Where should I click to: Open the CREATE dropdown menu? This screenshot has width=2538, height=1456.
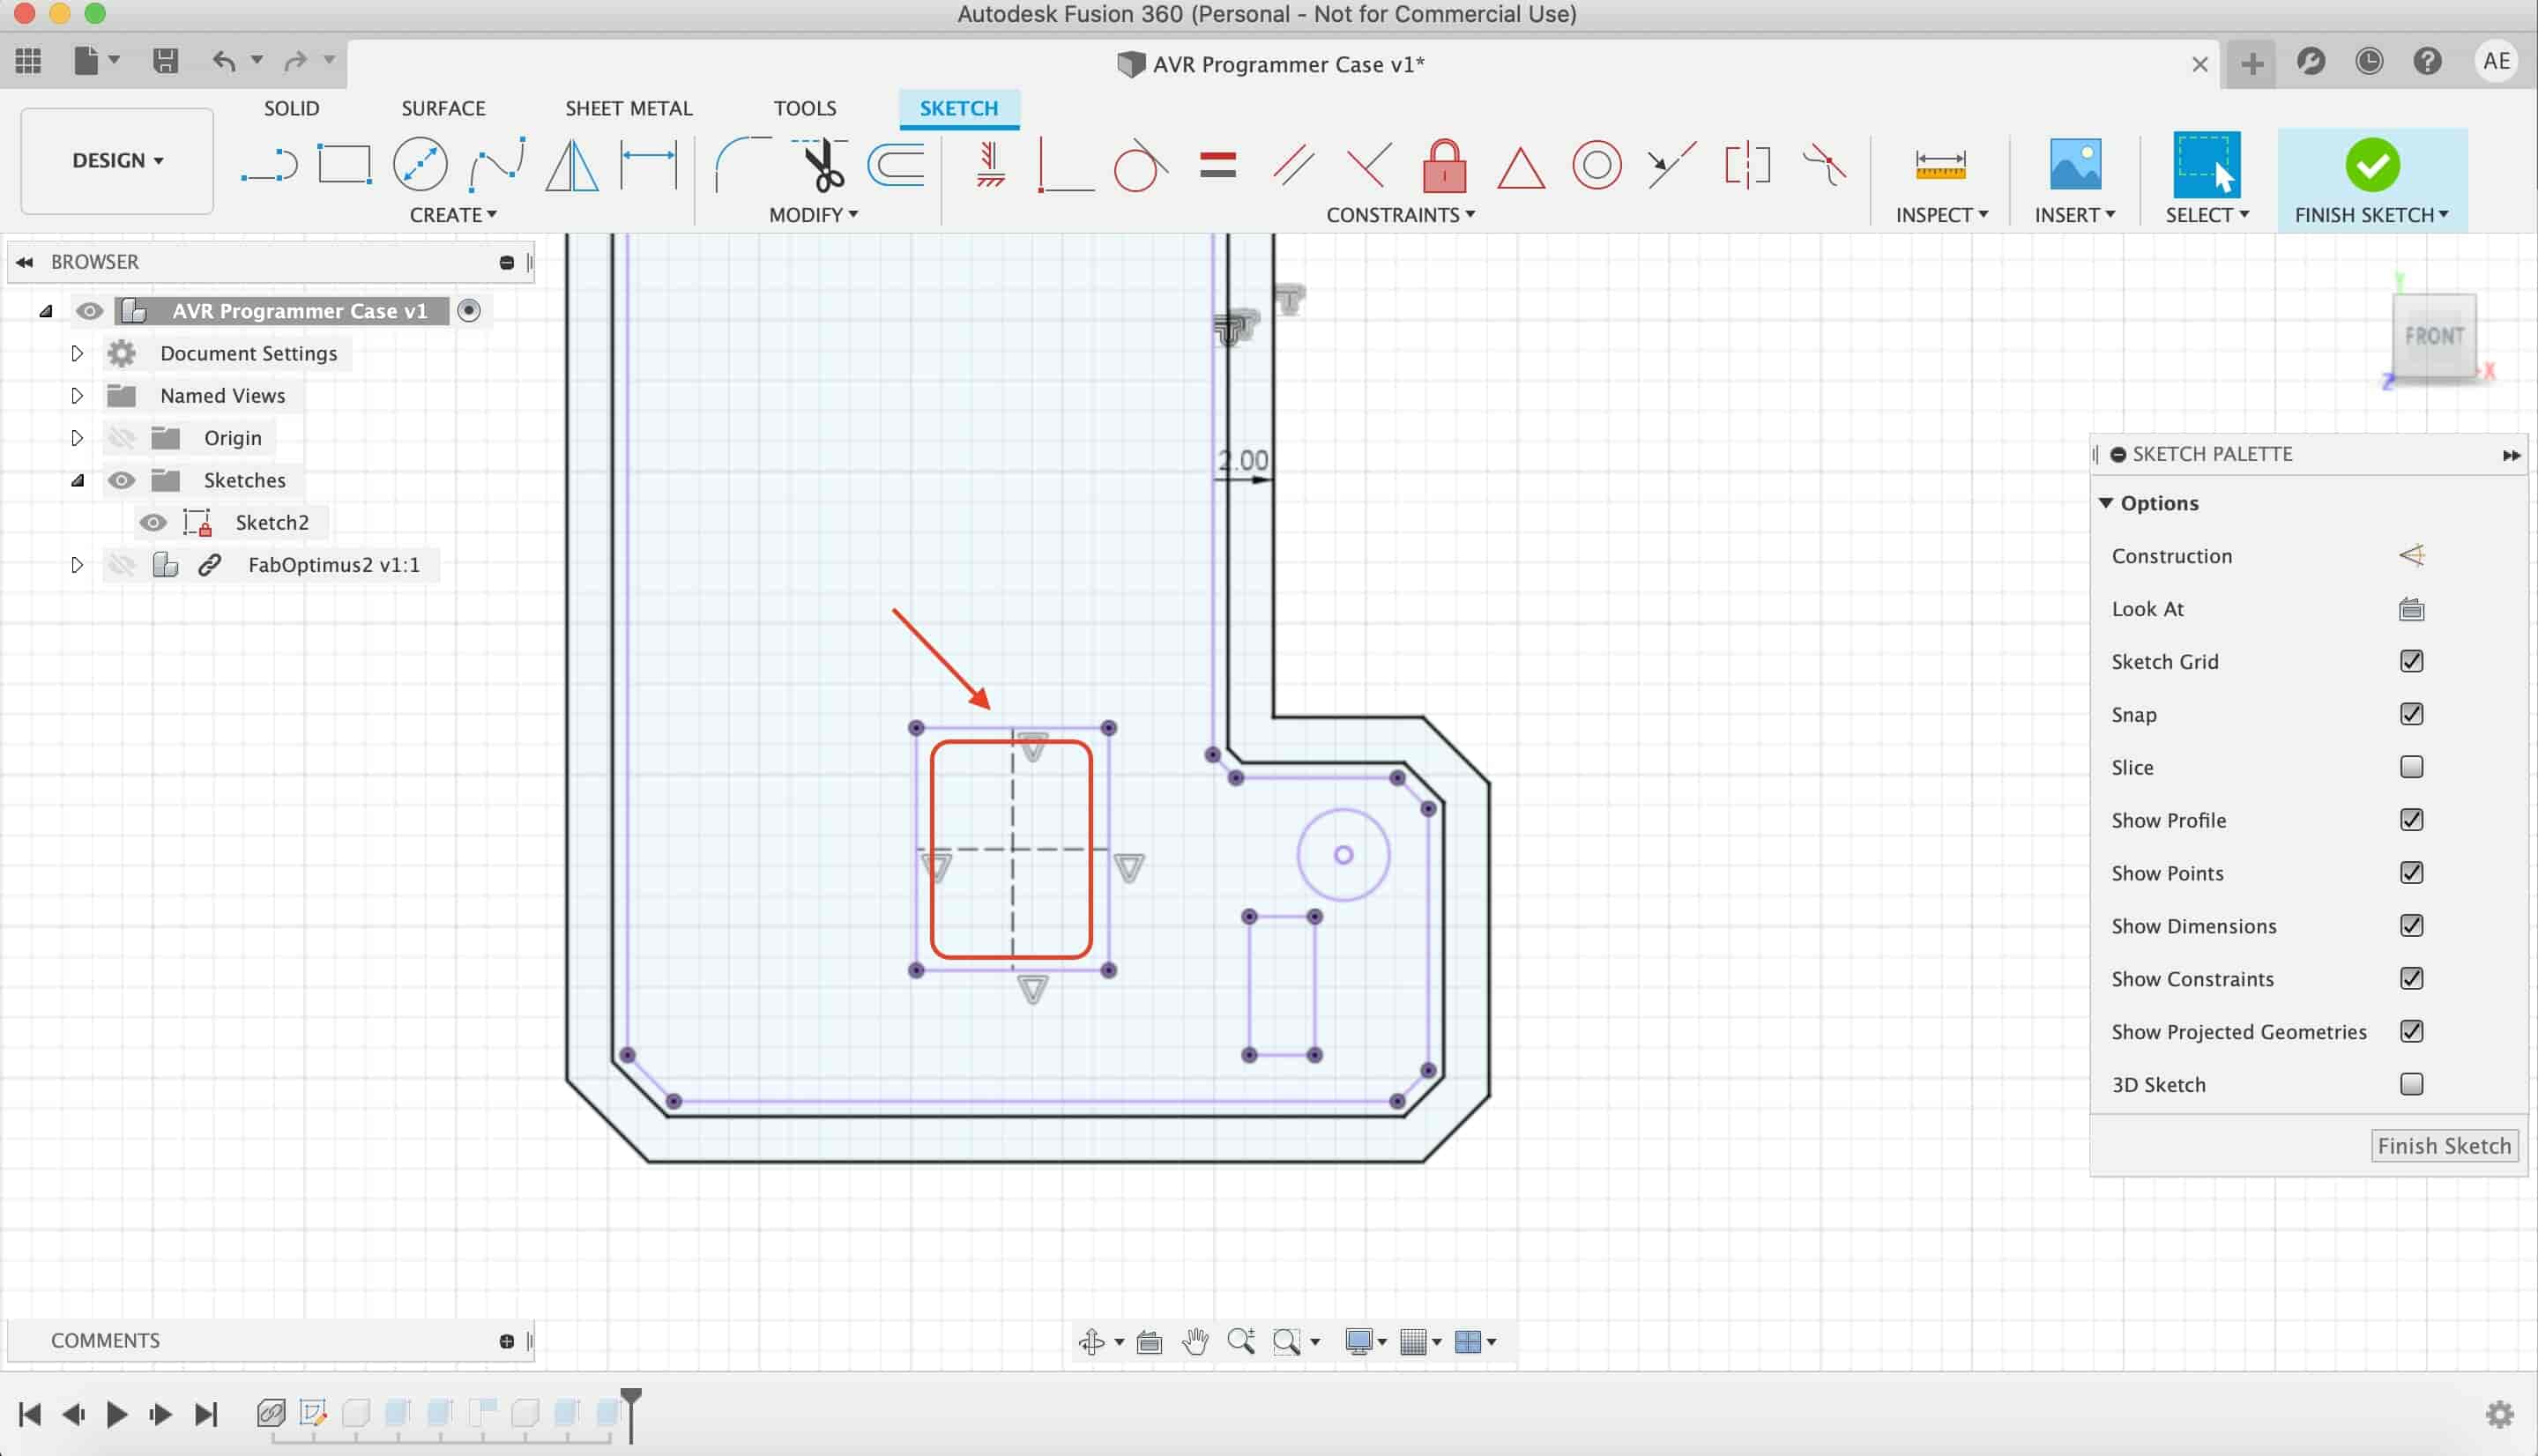pos(452,215)
